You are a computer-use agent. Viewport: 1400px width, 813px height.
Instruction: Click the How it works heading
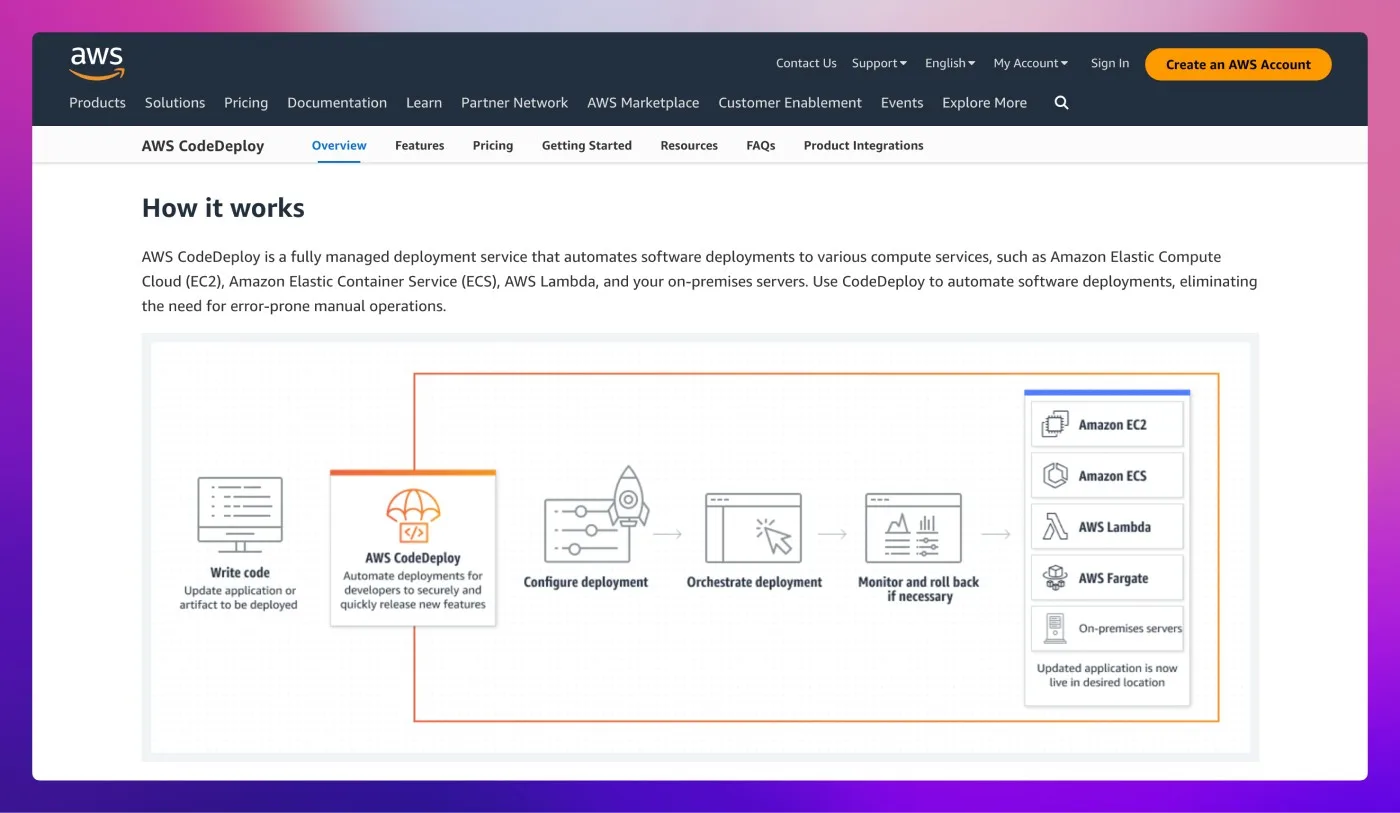(223, 208)
